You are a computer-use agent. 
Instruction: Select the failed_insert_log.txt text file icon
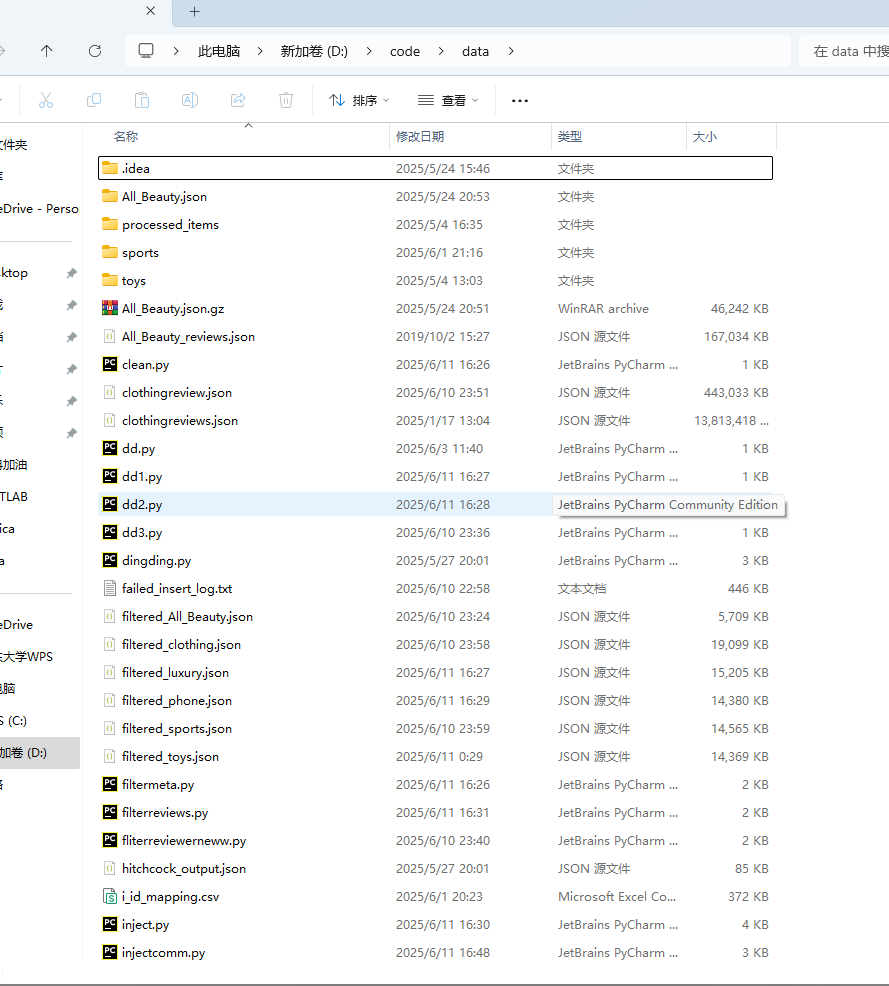pos(110,588)
